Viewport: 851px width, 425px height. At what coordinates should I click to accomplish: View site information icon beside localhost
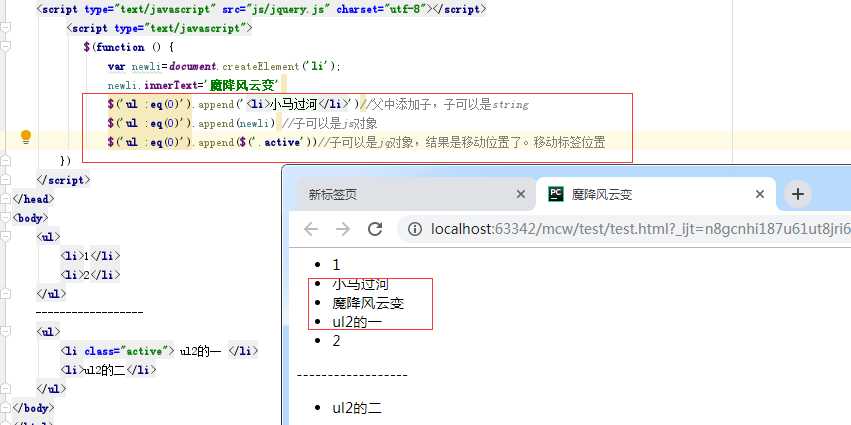pyautogui.click(x=415, y=229)
